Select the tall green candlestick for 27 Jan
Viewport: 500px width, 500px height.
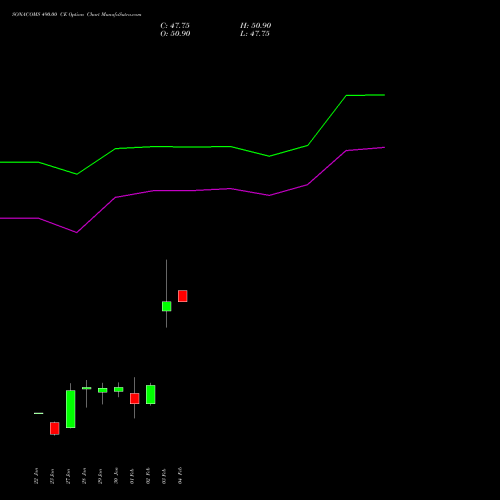(71, 409)
